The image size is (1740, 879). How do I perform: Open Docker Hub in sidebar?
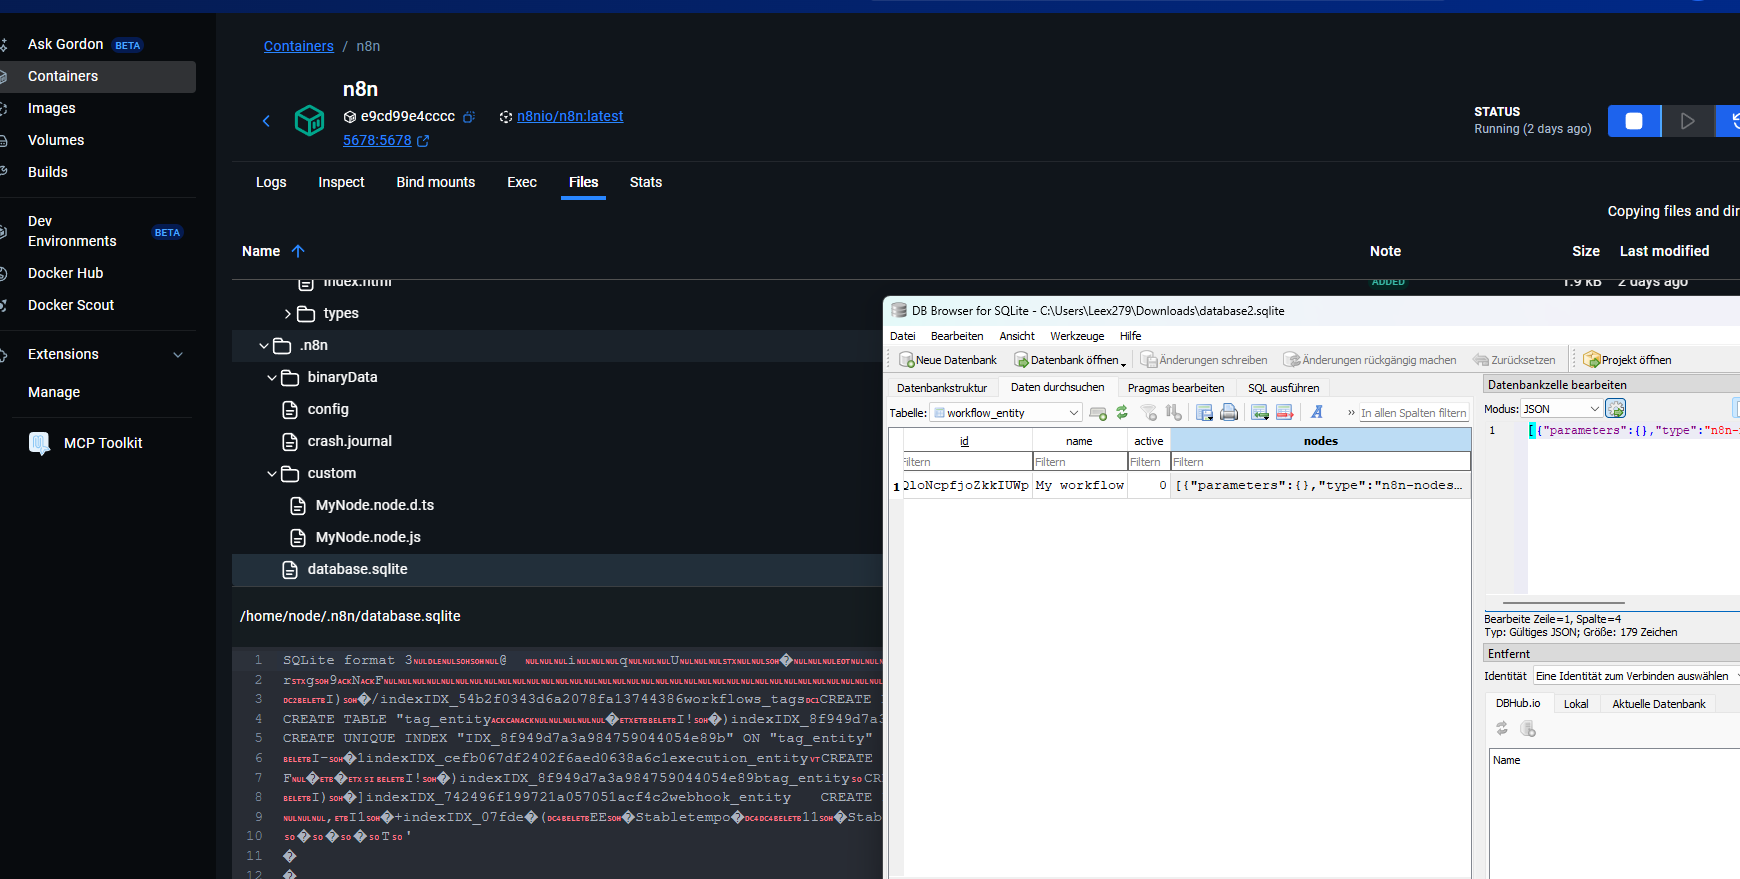(x=66, y=273)
